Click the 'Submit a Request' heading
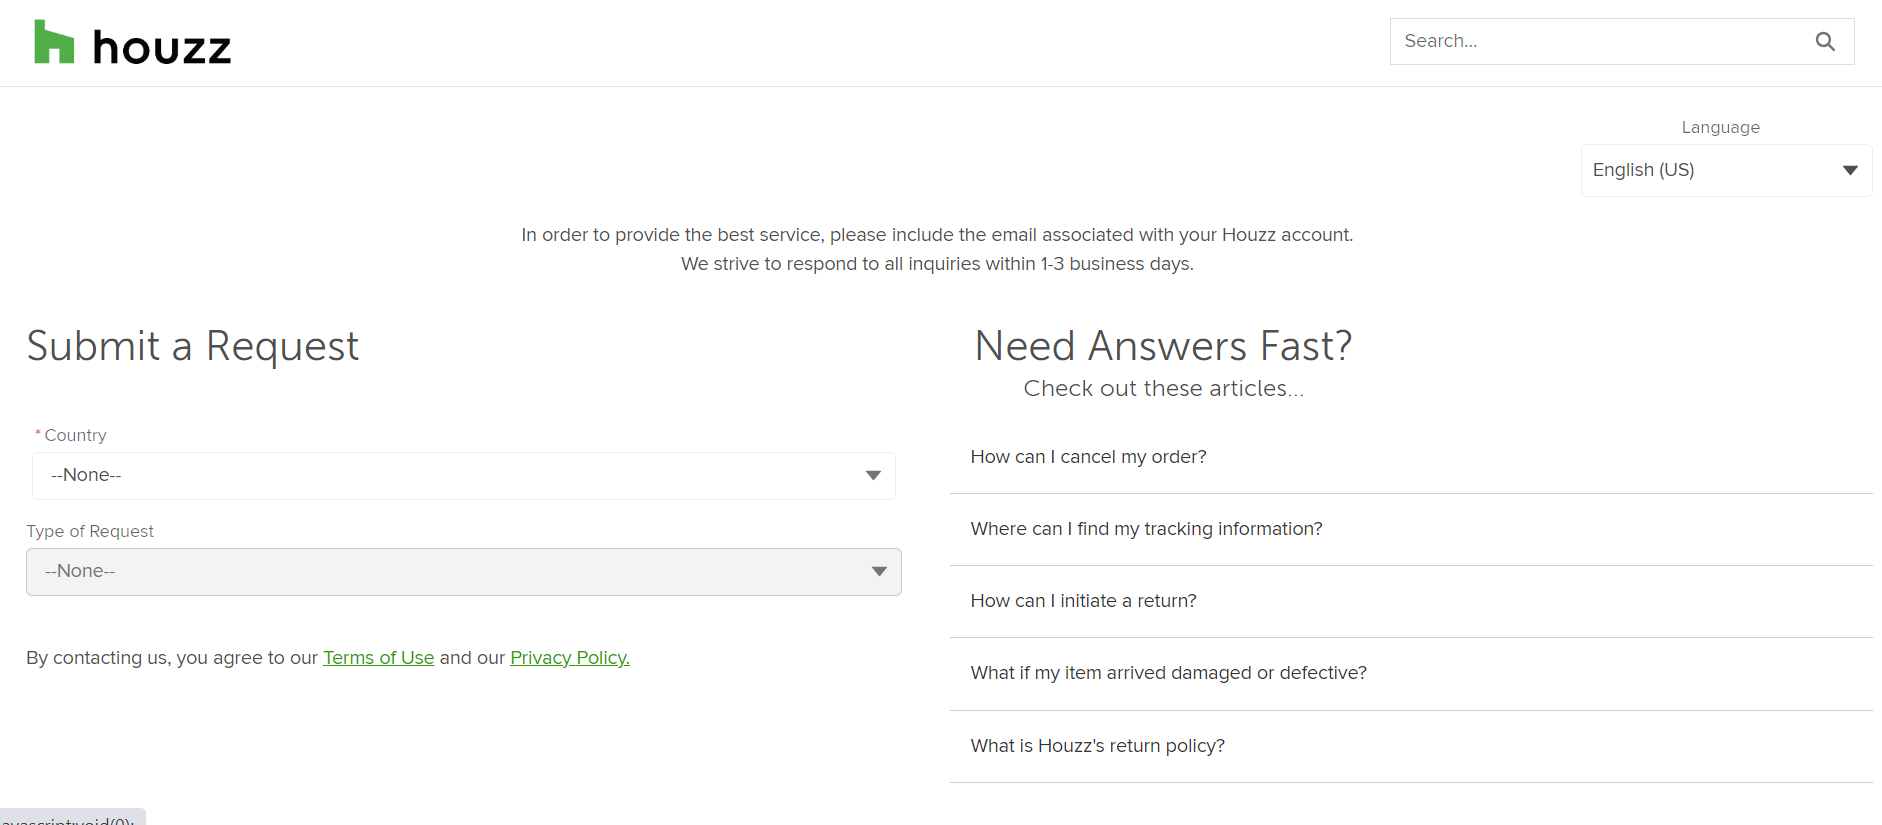The width and height of the screenshot is (1882, 825). tap(193, 347)
